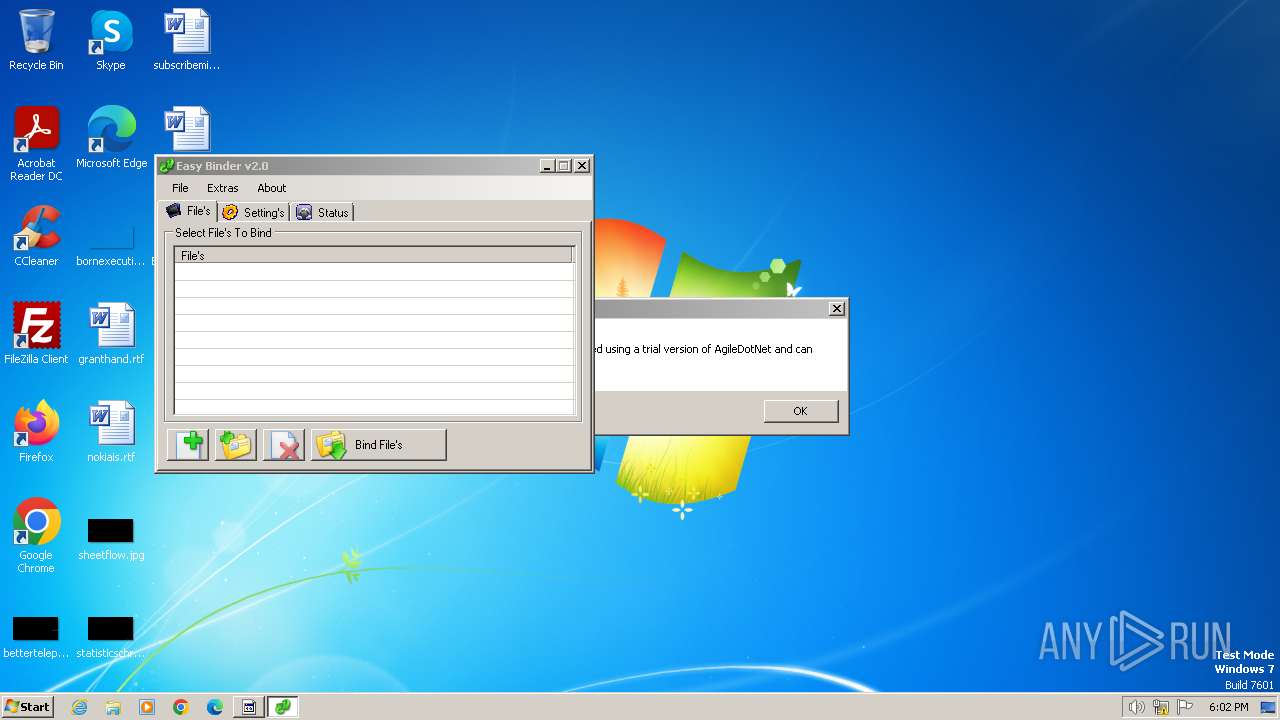Click the 6:02 PM clock
This screenshot has height=720, width=1280.
[1228, 707]
